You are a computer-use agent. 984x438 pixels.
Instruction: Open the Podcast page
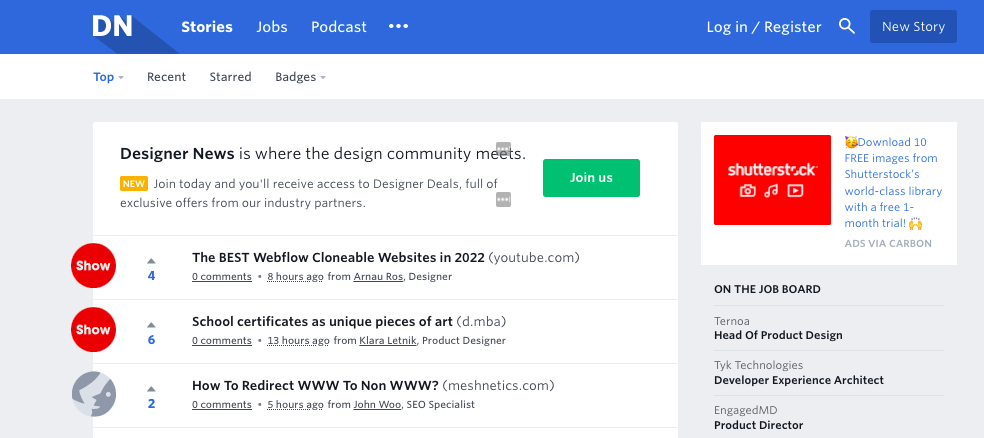click(x=339, y=27)
